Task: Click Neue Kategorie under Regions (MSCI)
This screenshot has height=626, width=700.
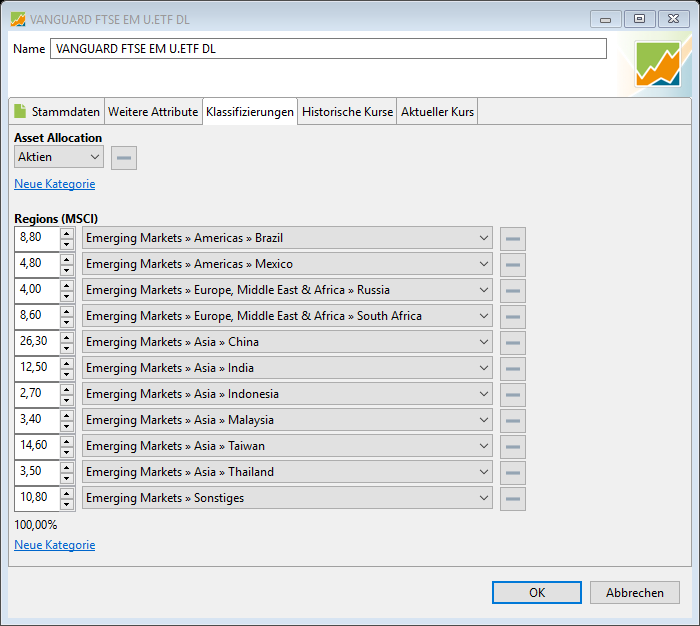Action: 54,545
